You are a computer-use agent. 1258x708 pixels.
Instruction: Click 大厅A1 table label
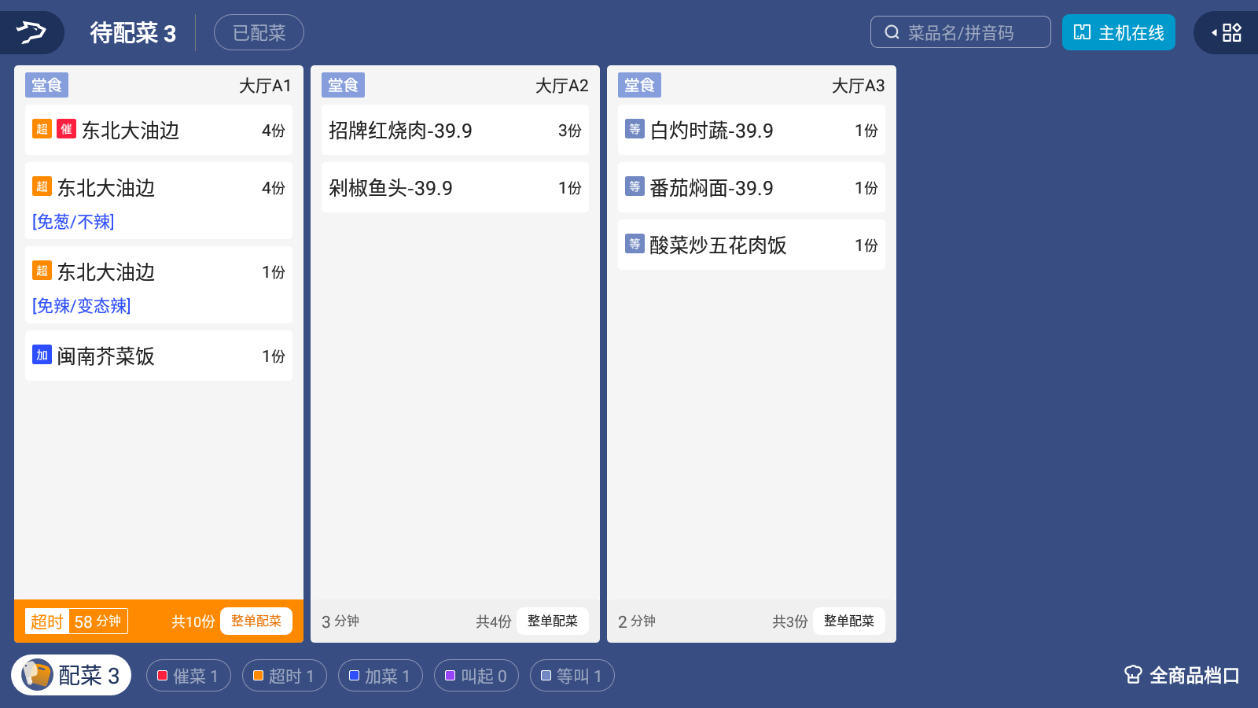pos(265,86)
